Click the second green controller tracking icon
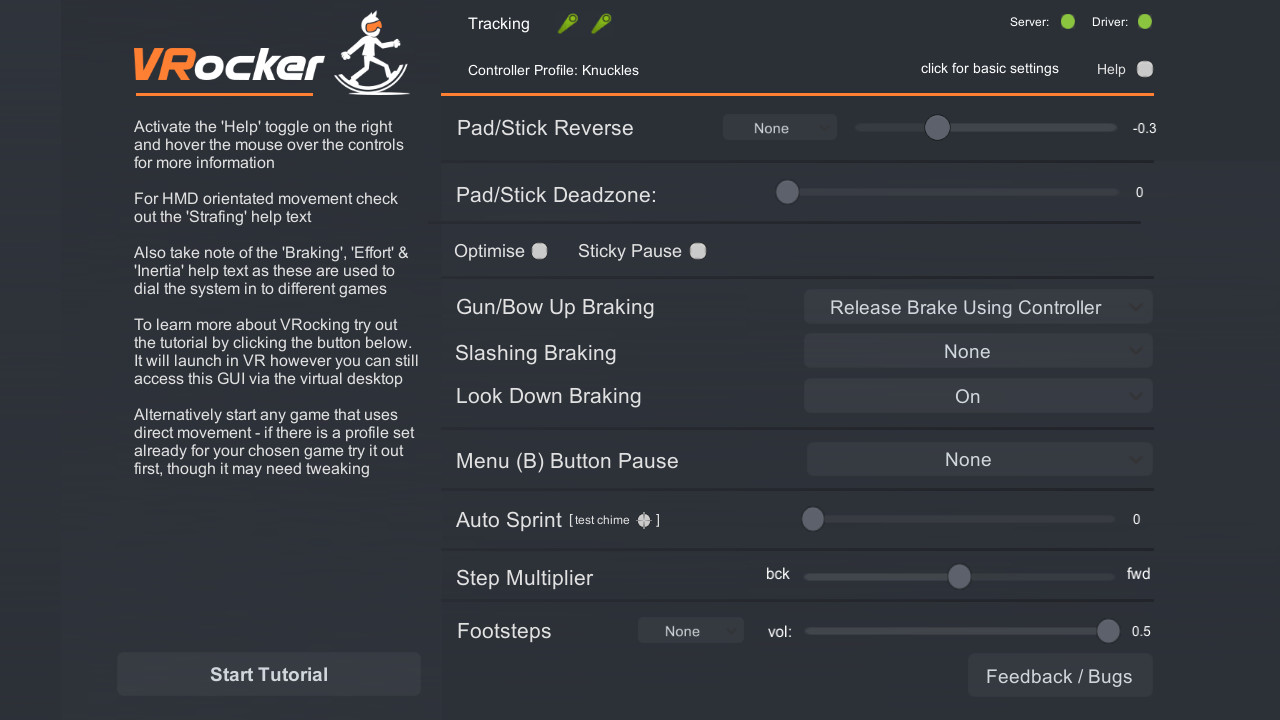Viewport: 1280px width, 720px height. [x=600, y=23]
